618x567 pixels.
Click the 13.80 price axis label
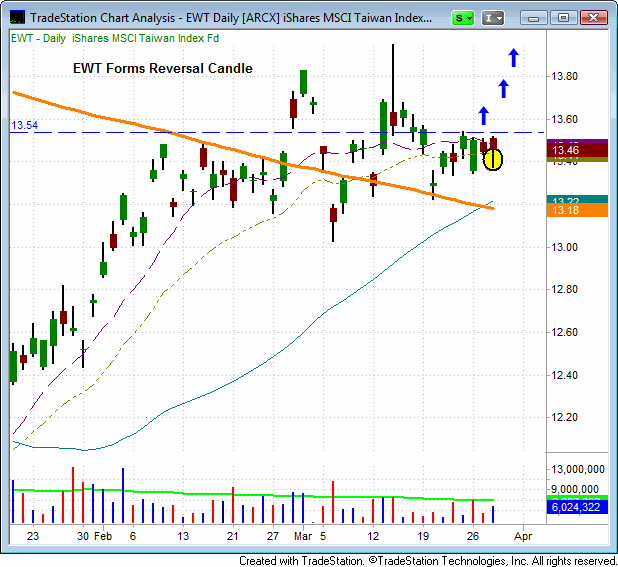click(565, 76)
